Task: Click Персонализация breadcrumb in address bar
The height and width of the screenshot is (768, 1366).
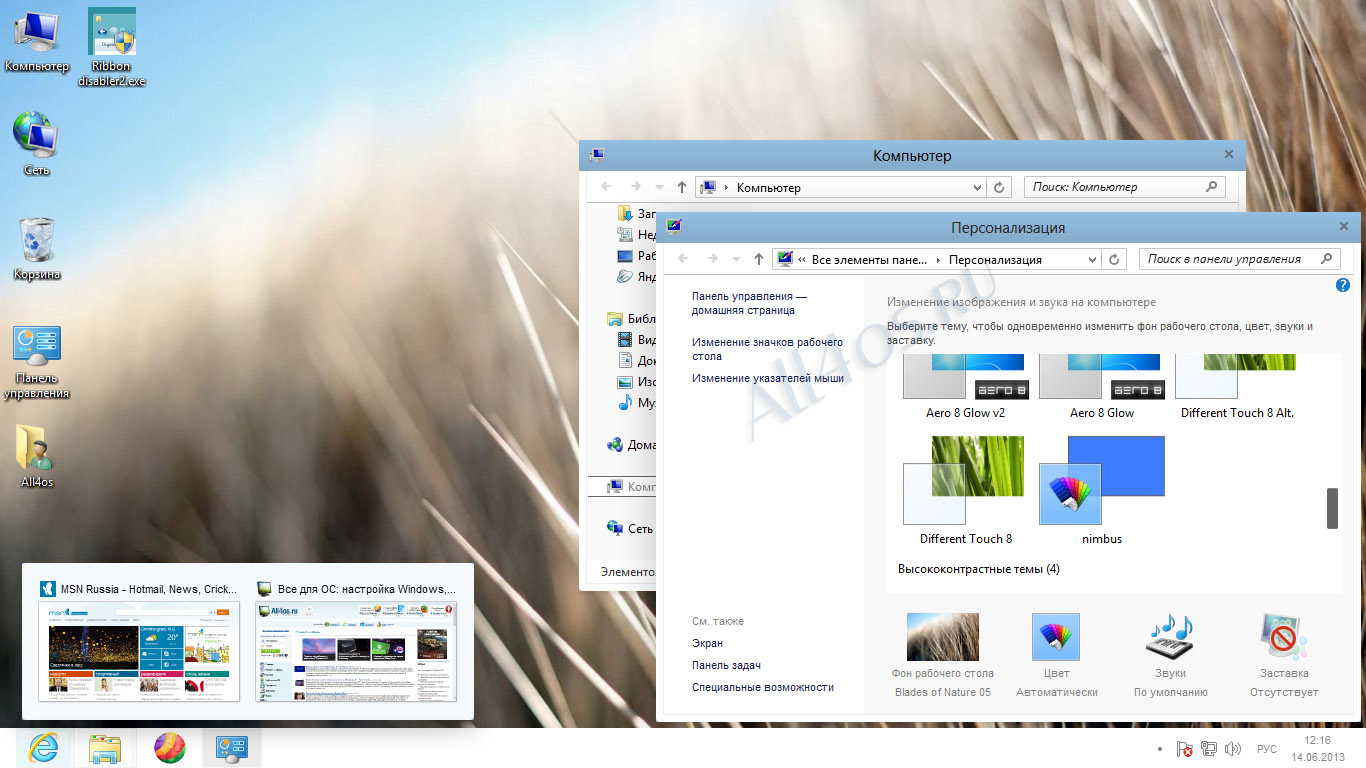Action: (x=995, y=260)
